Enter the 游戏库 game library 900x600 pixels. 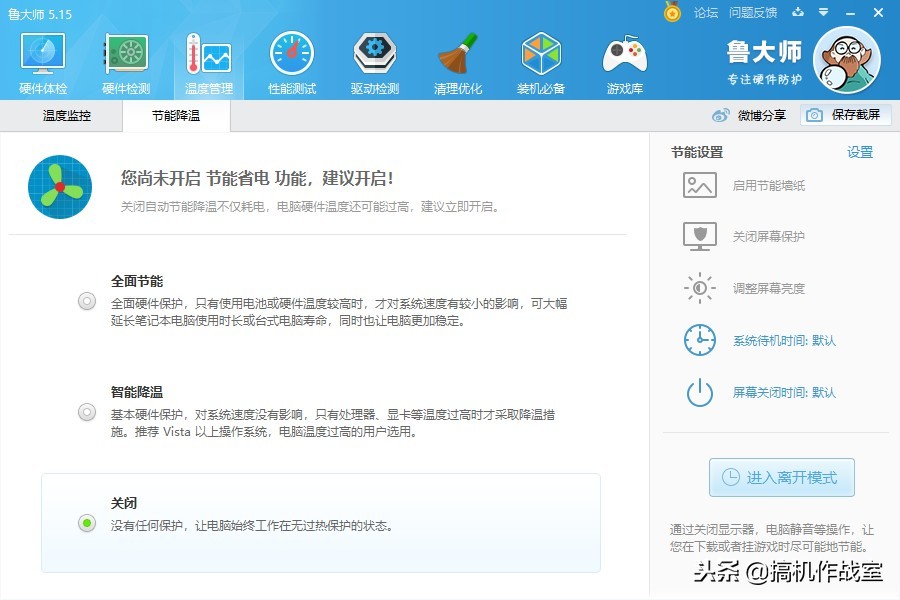(x=623, y=60)
